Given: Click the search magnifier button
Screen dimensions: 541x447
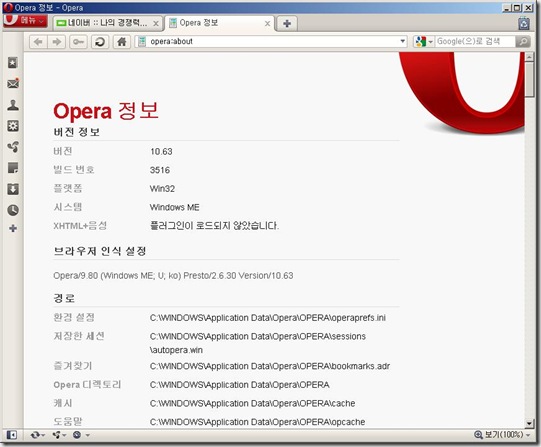Looking at the screenshot, I should (x=523, y=42).
